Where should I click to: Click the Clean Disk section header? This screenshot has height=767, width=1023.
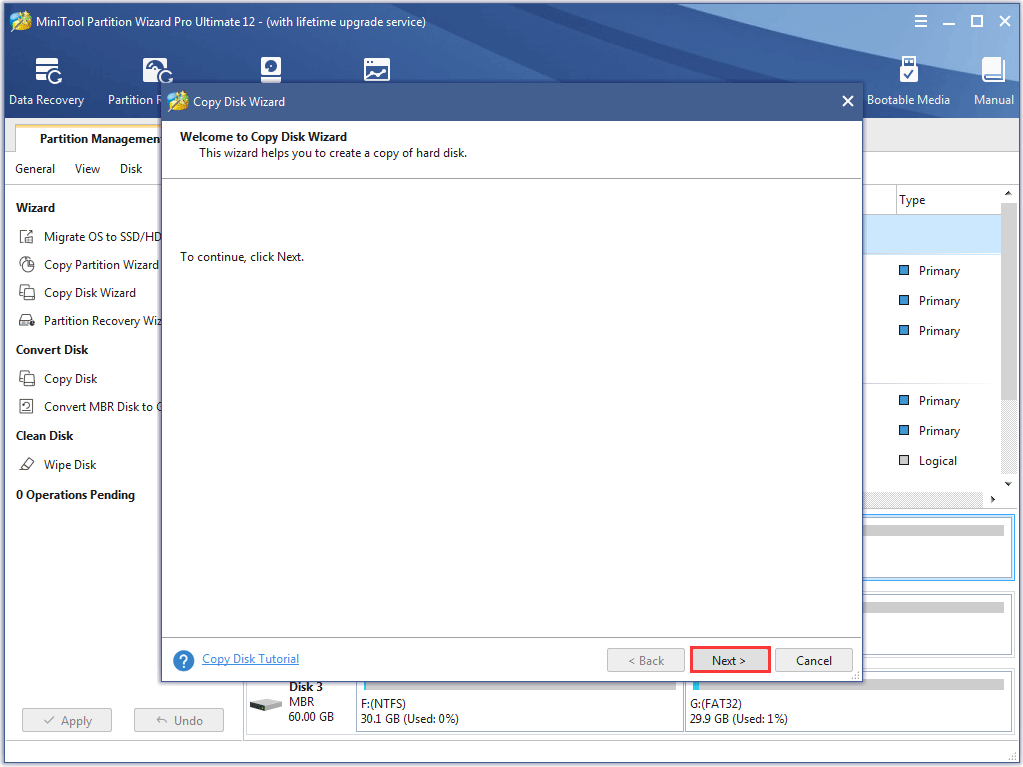pos(44,436)
